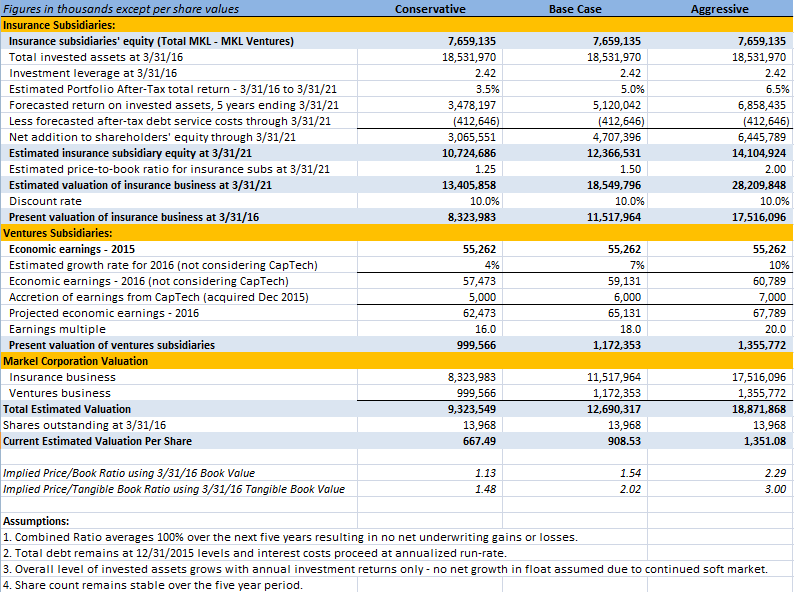Click the 'Ventures Subsidiaries:' section heading
794x592 pixels.
58,233
